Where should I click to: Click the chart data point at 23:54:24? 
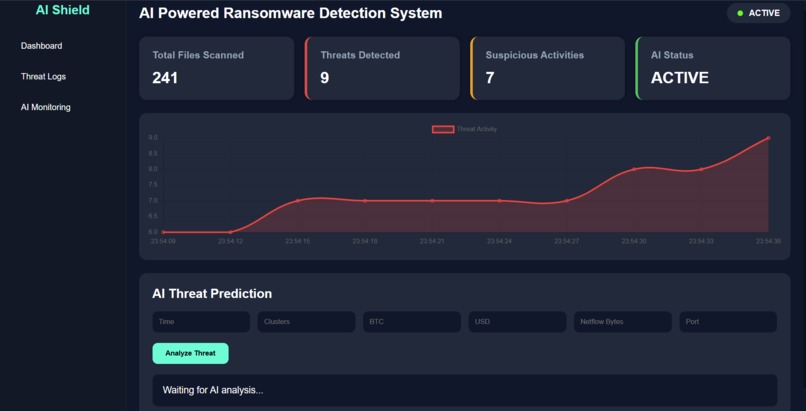pos(500,200)
